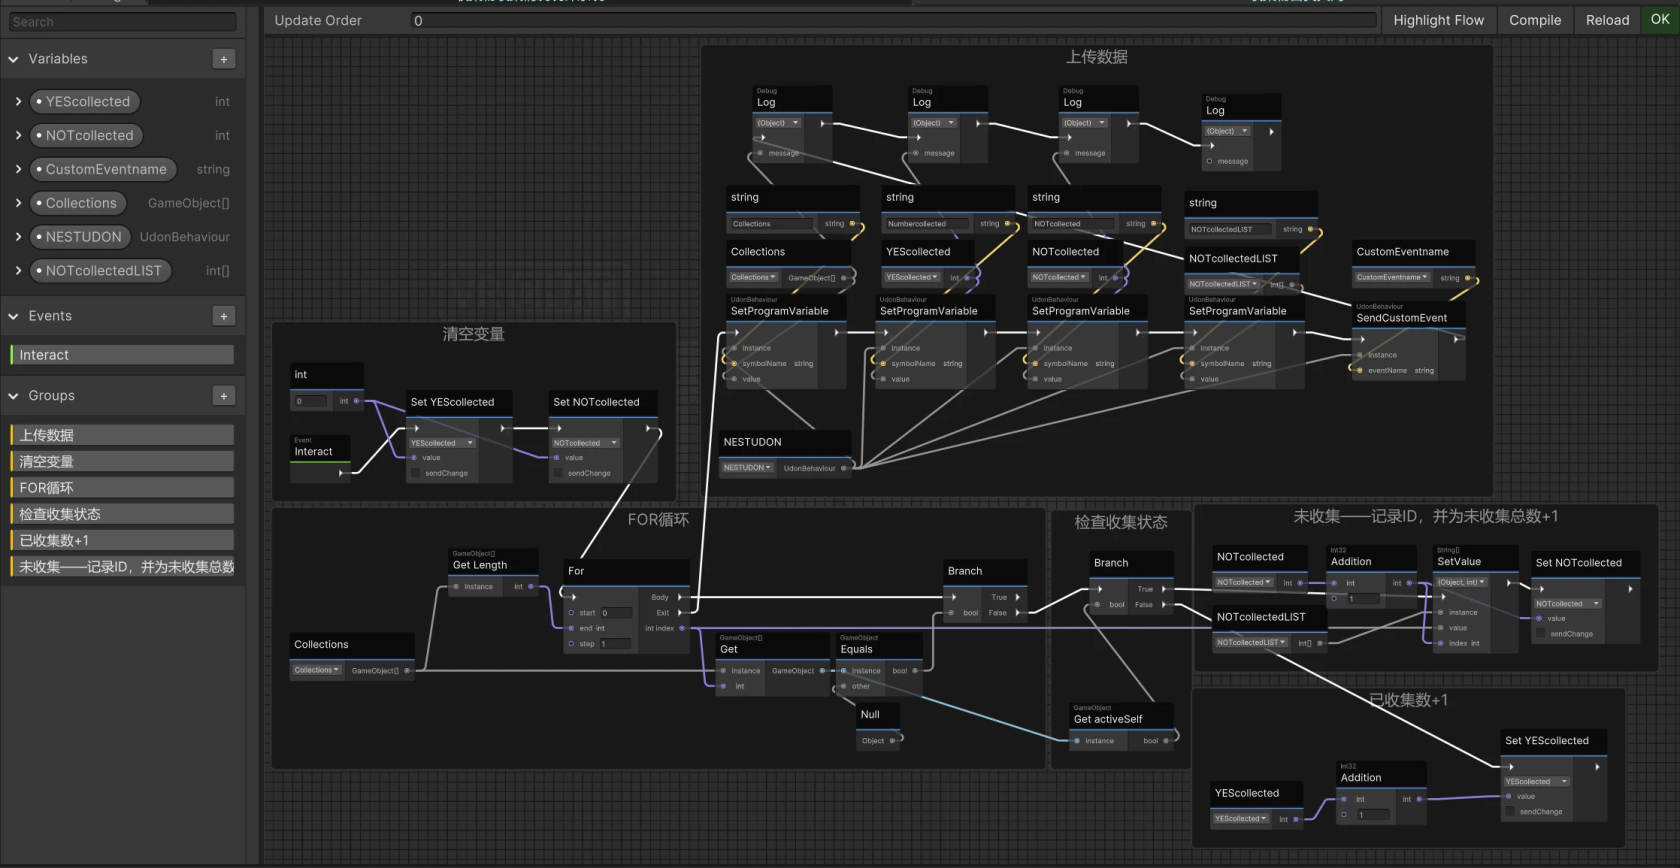The image size is (1680, 868).
Task: Expand the YEScollected variable row
Action: [18, 102]
